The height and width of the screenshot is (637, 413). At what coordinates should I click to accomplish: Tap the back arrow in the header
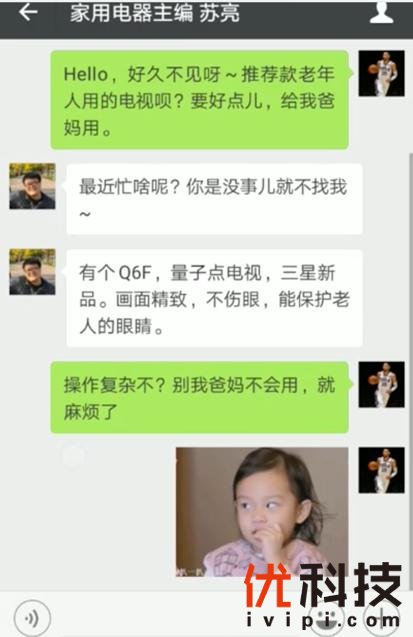[x=28, y=12]
